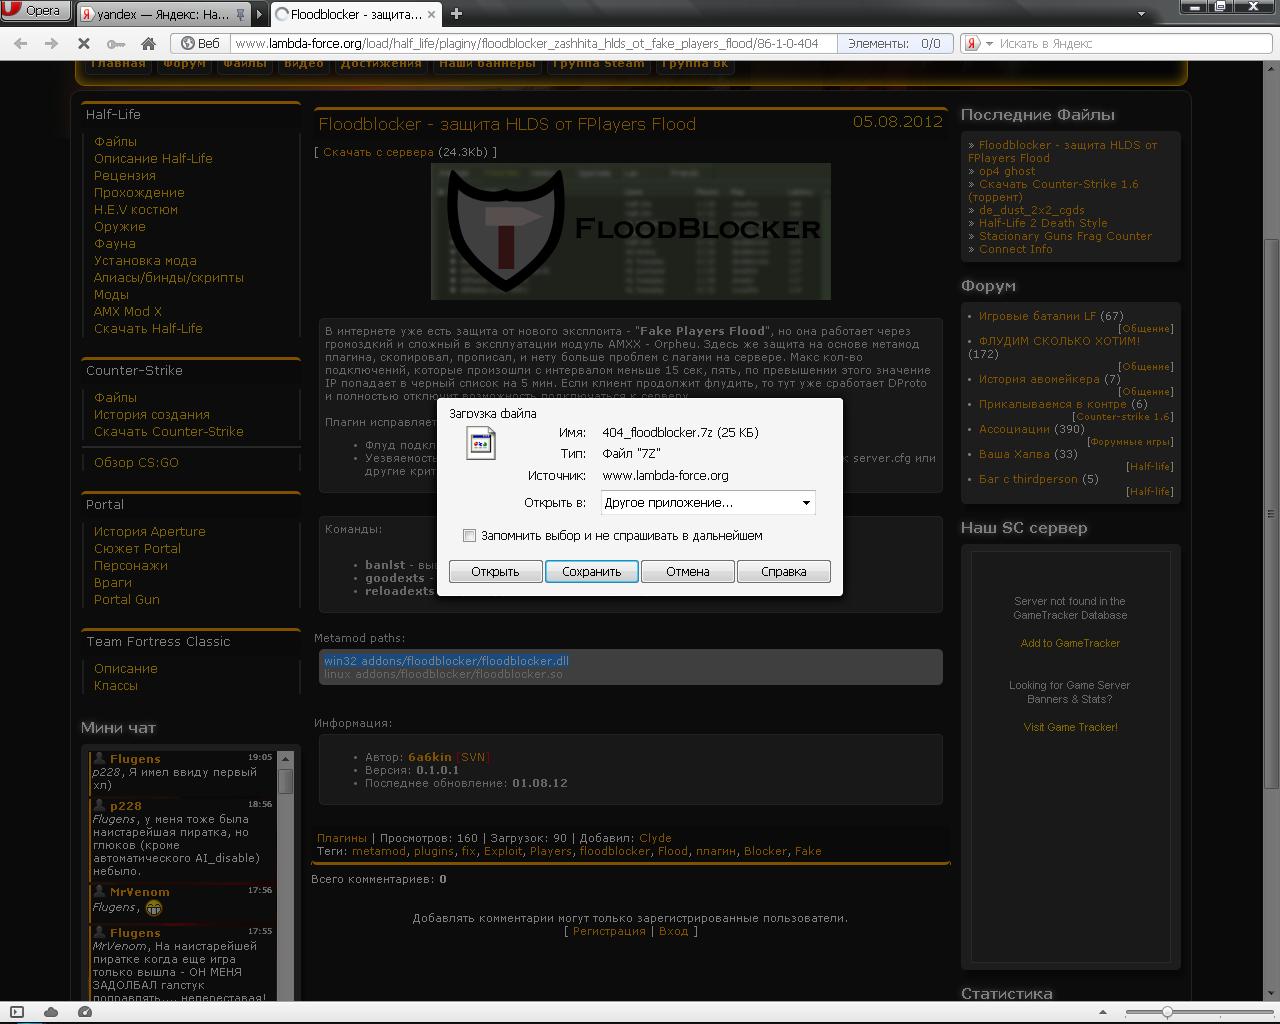The image size is (1280, 1024).
Task: Click the FloodBlocker banner image
Action: click(631, 231)
